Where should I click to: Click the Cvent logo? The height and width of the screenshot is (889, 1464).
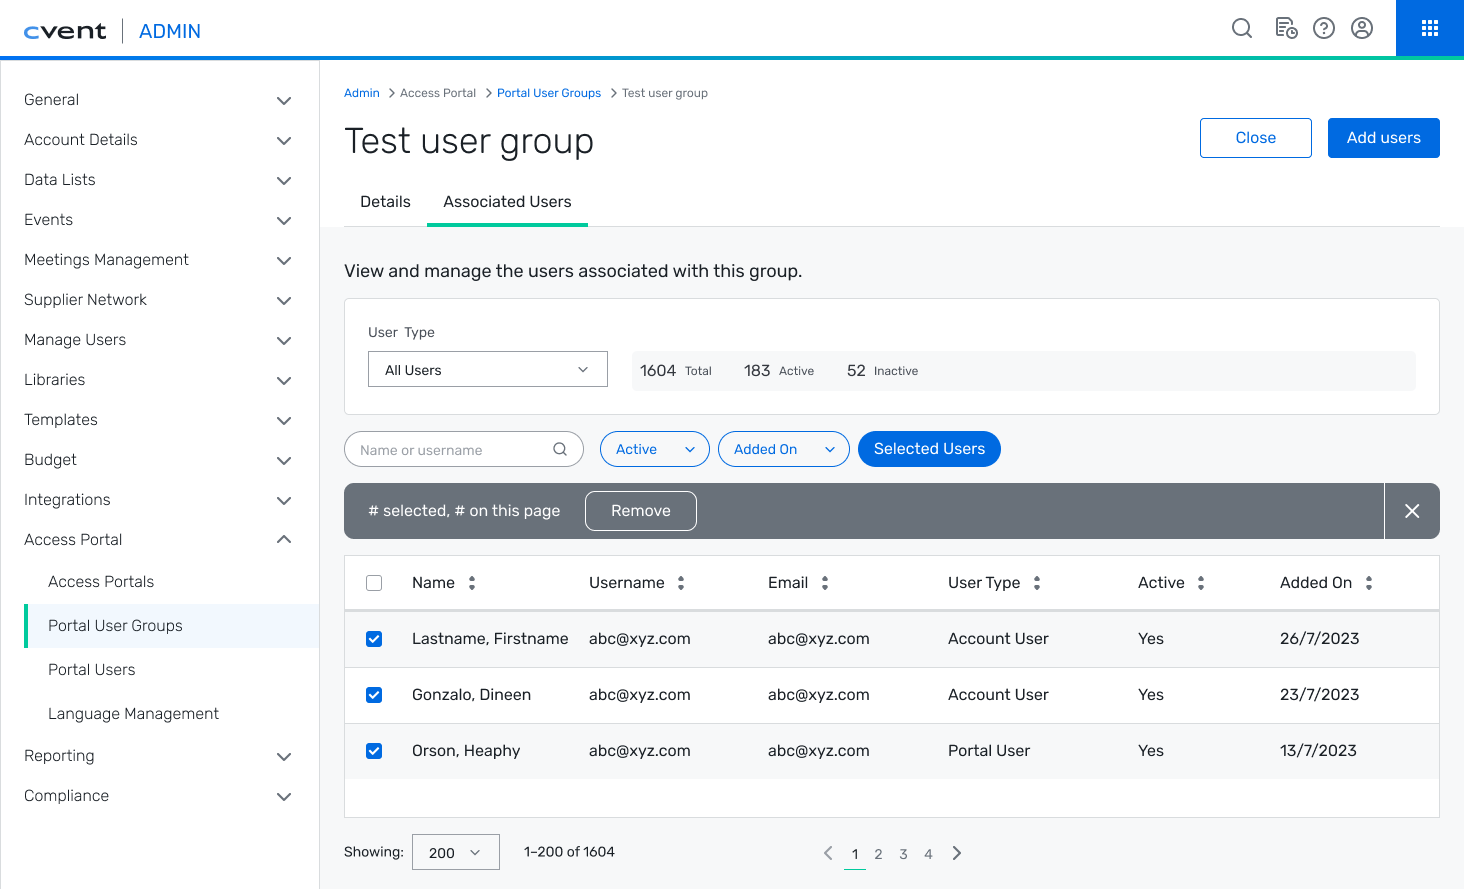coord(65,31)
